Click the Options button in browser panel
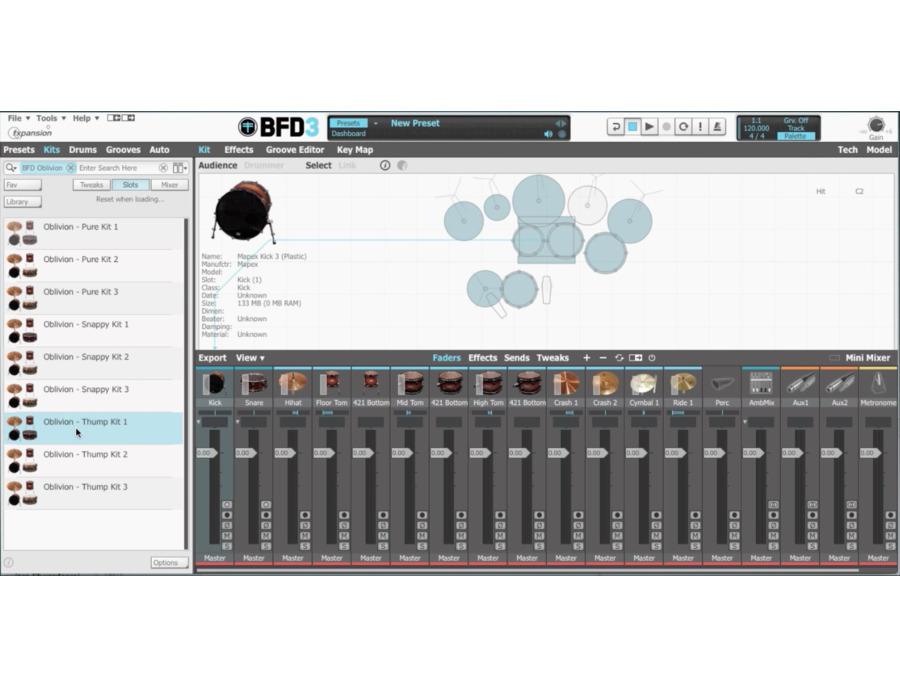This screenshot has width=900, height=687. (169, 562)
